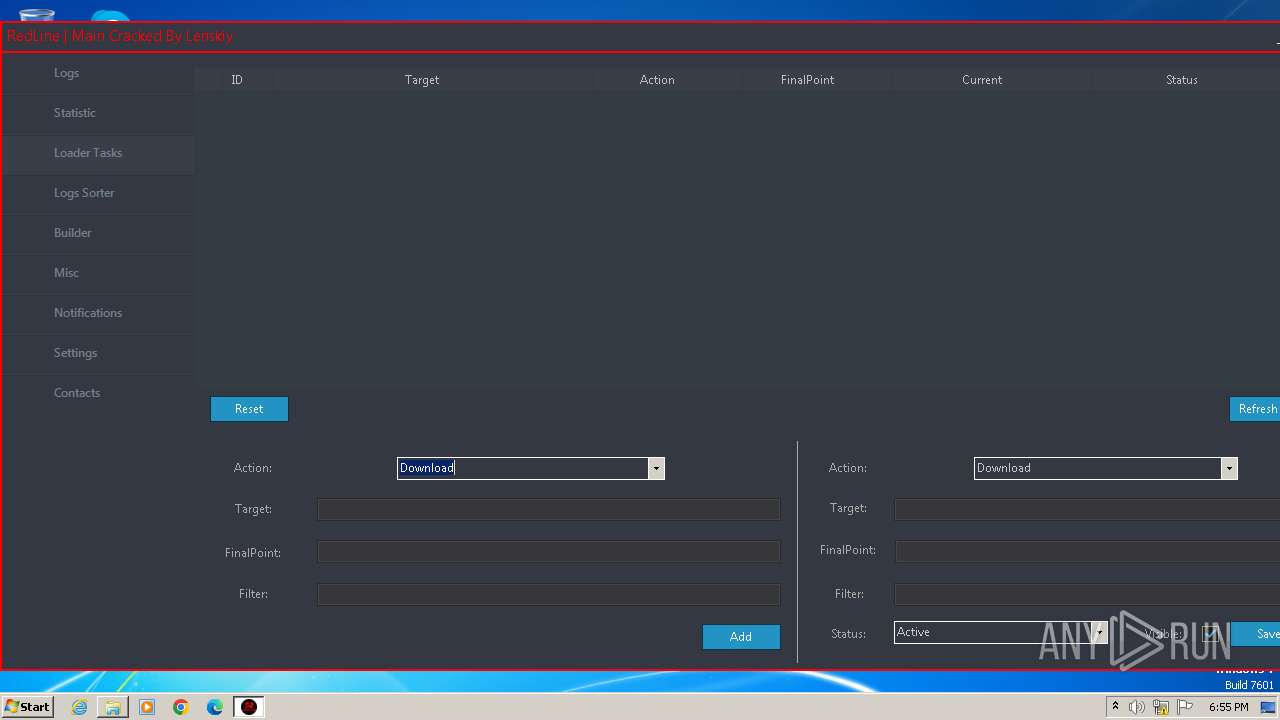Open the Action Center flag icon
Image resolution: width=1280 pixels, height=720 pixels.
click(1185, 707)
